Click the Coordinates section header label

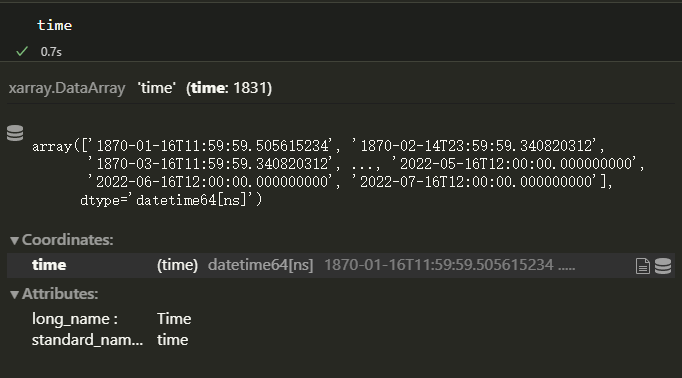[x=67, y=240]
